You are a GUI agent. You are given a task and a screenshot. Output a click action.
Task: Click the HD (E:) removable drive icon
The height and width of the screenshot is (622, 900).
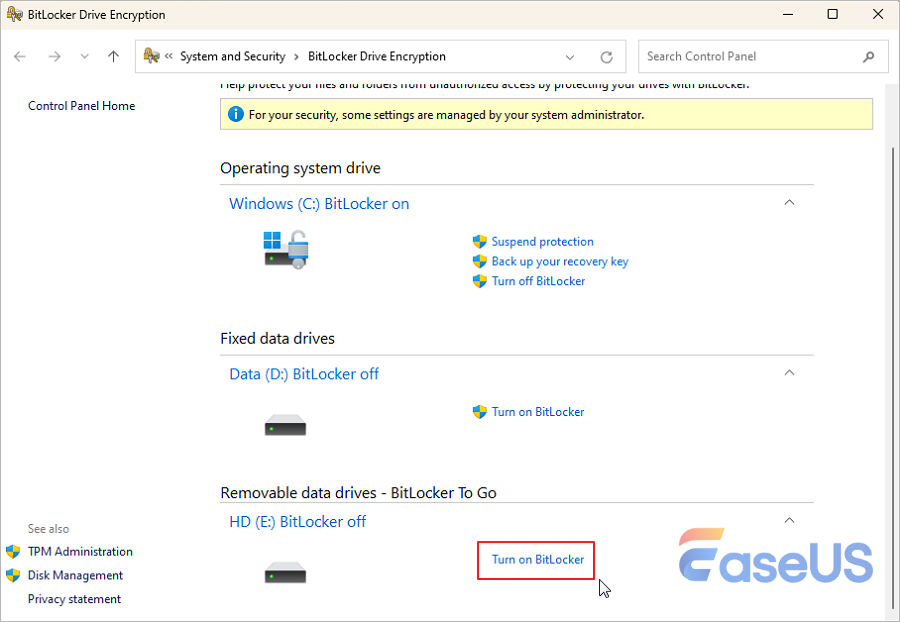[x=285, y=572]
